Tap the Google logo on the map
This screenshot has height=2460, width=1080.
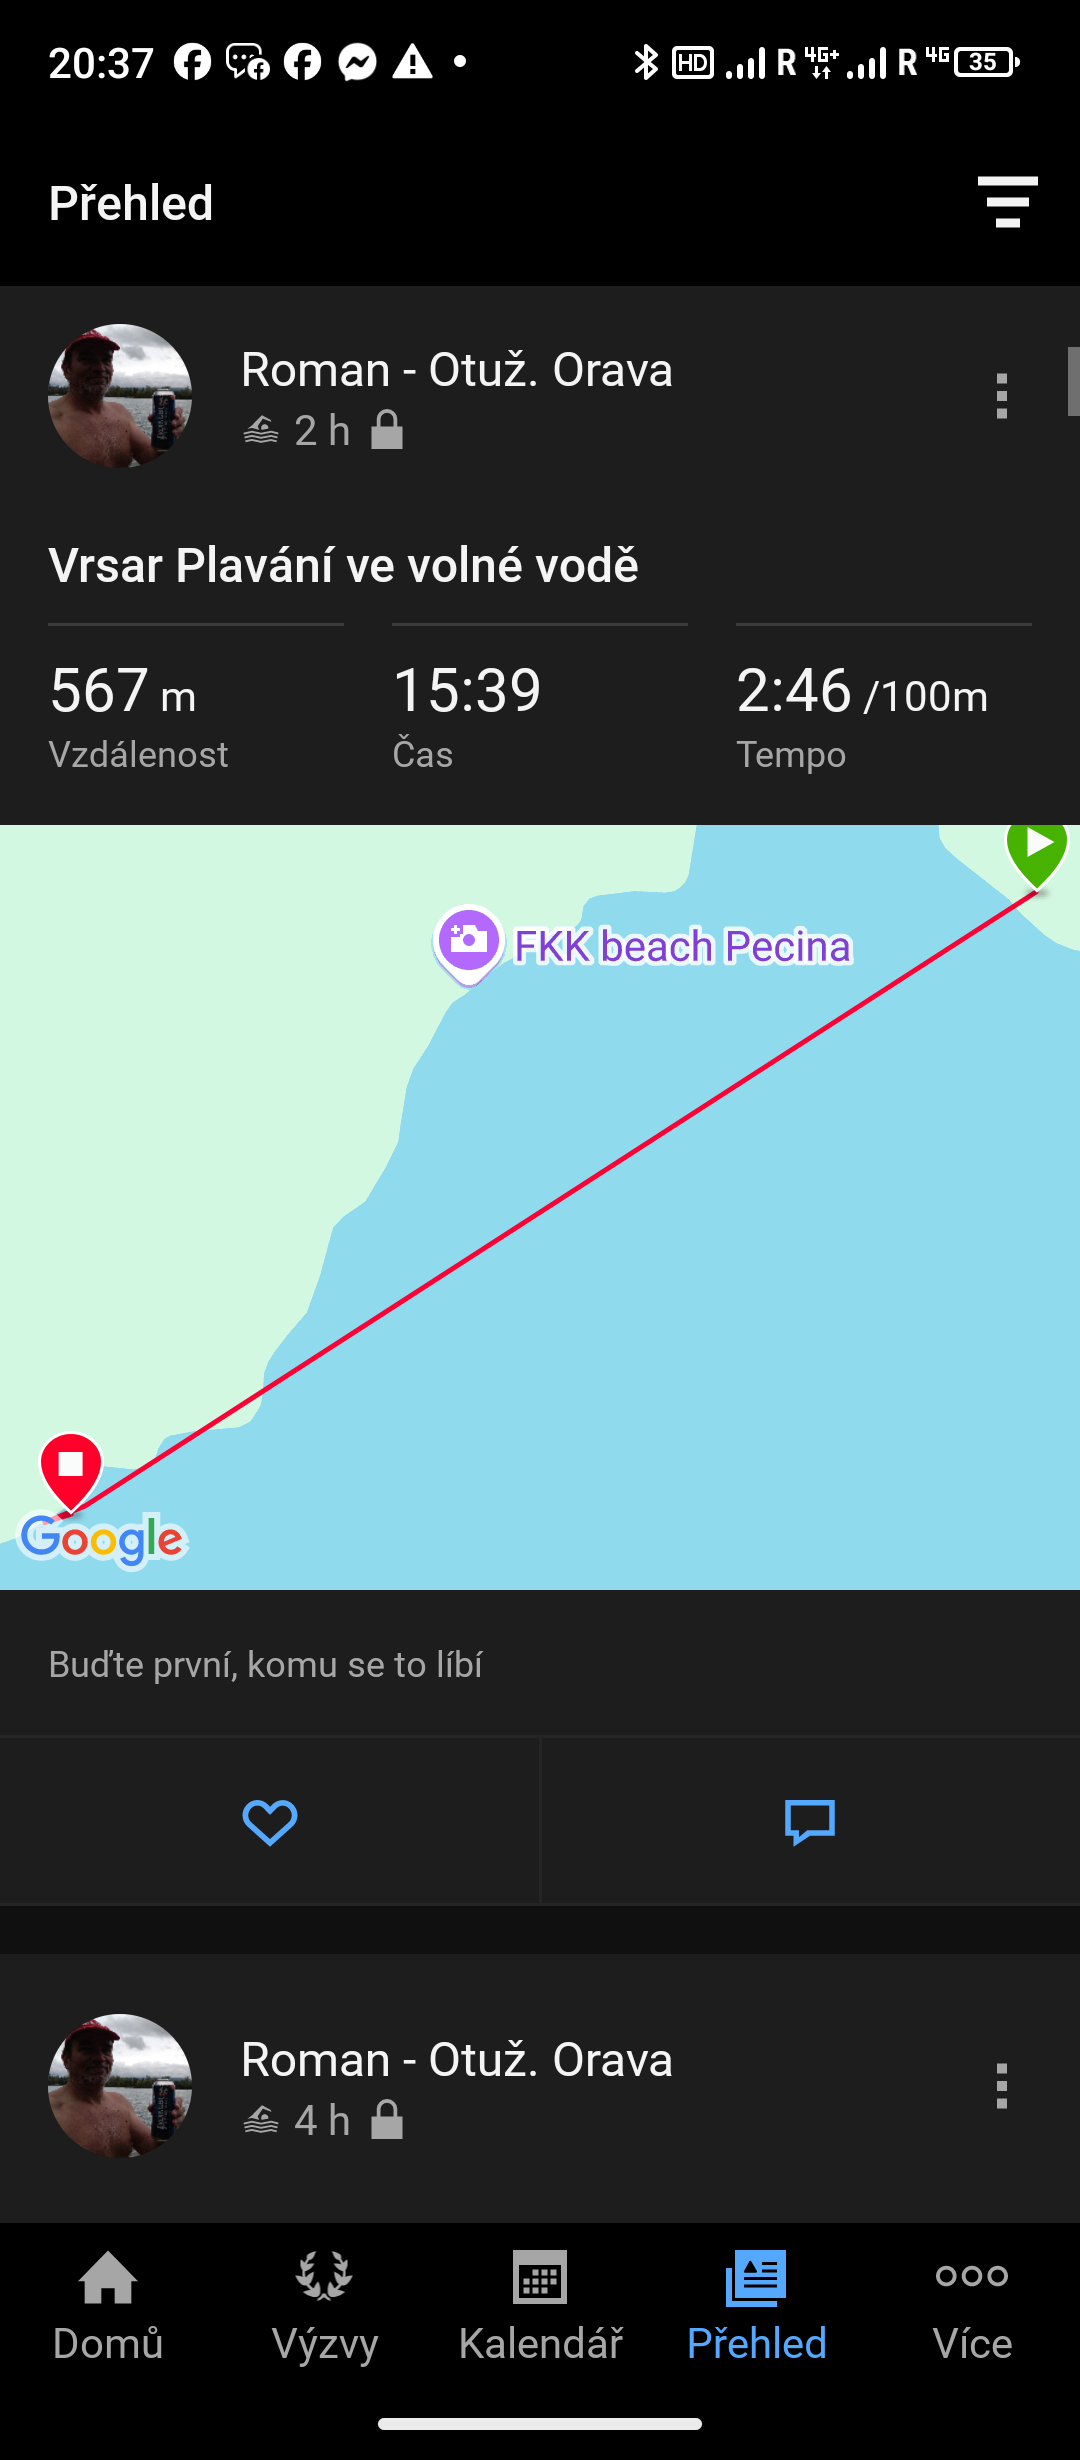coord(103,1540)
